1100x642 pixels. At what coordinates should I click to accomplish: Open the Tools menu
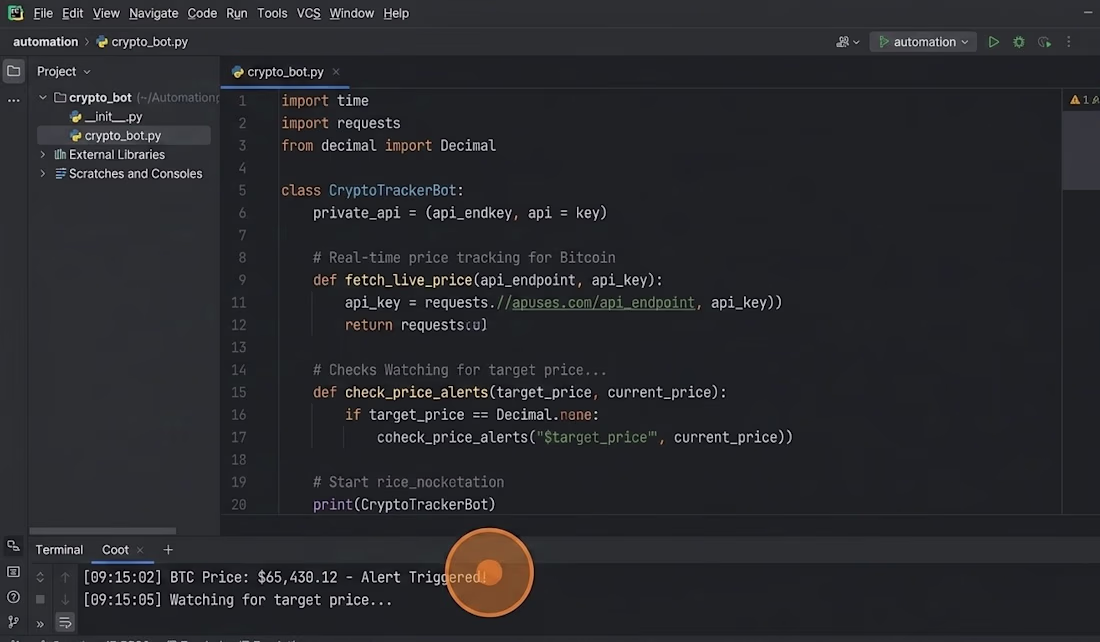[x=272, y=13]
